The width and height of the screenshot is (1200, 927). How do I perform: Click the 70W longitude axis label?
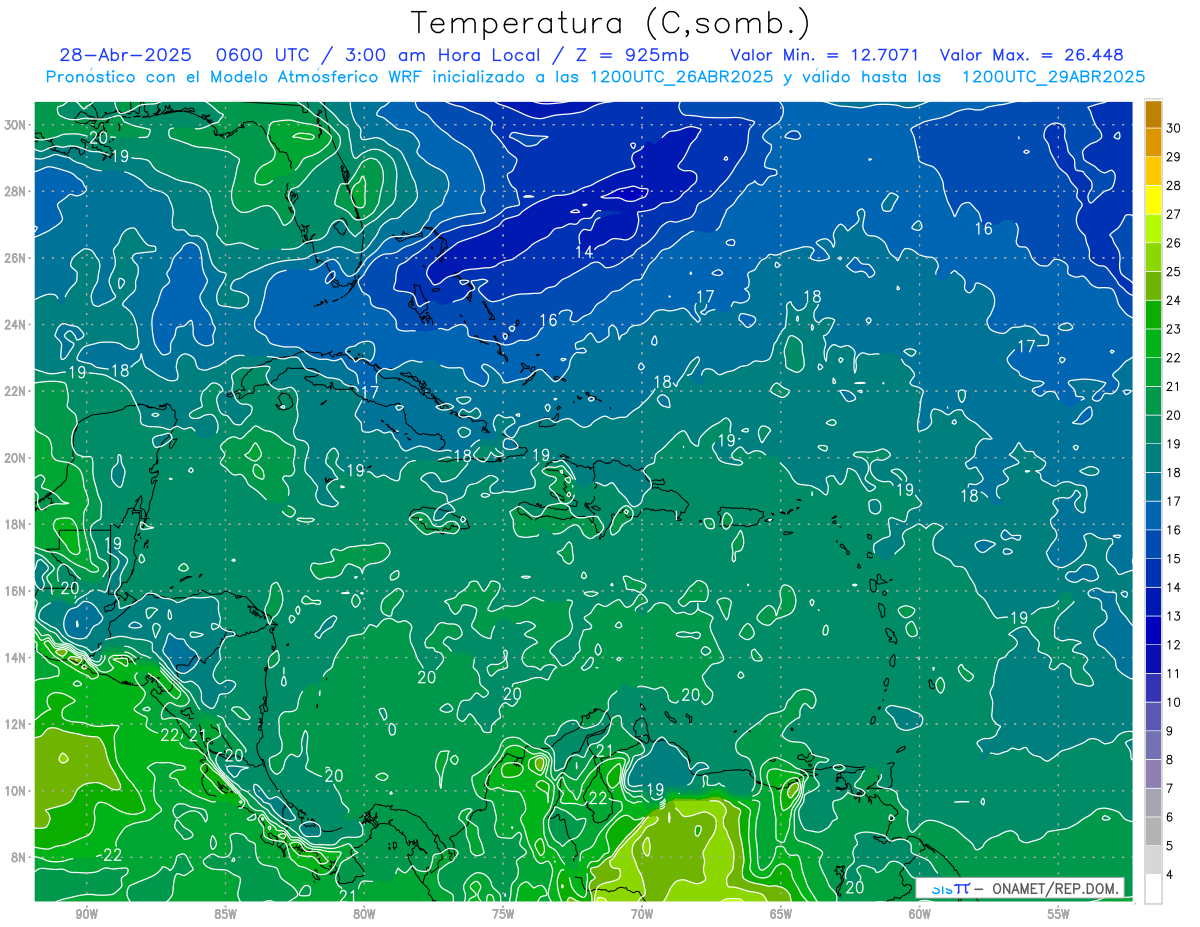(x=642, y=914)
